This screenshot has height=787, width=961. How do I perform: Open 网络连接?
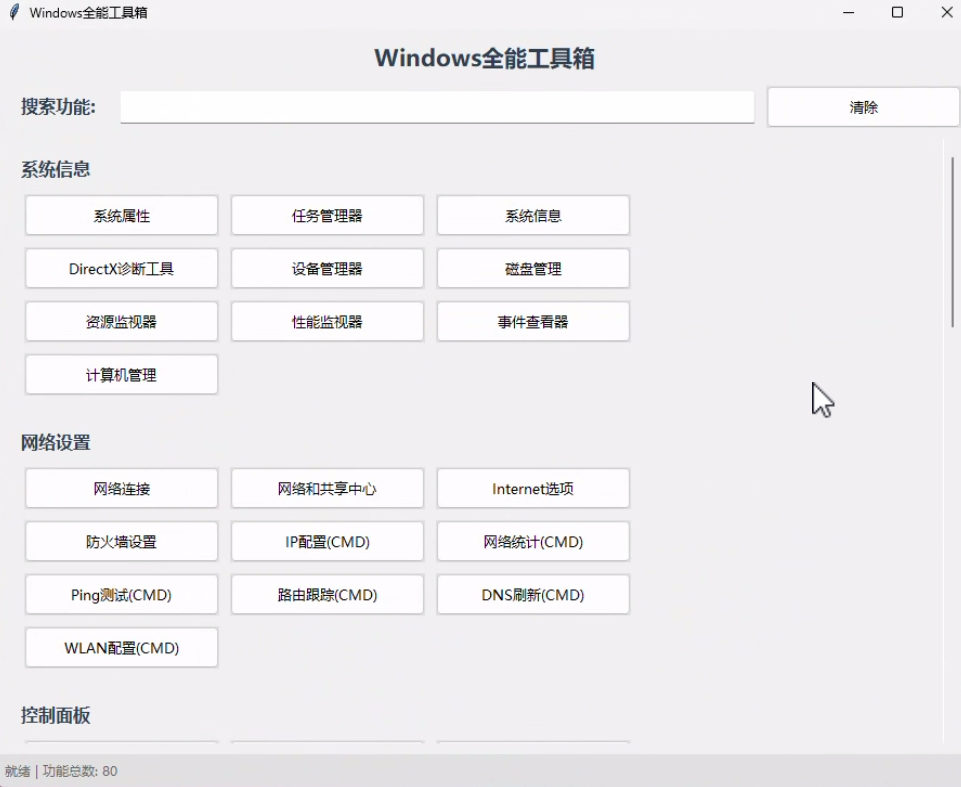pos(121,489)
